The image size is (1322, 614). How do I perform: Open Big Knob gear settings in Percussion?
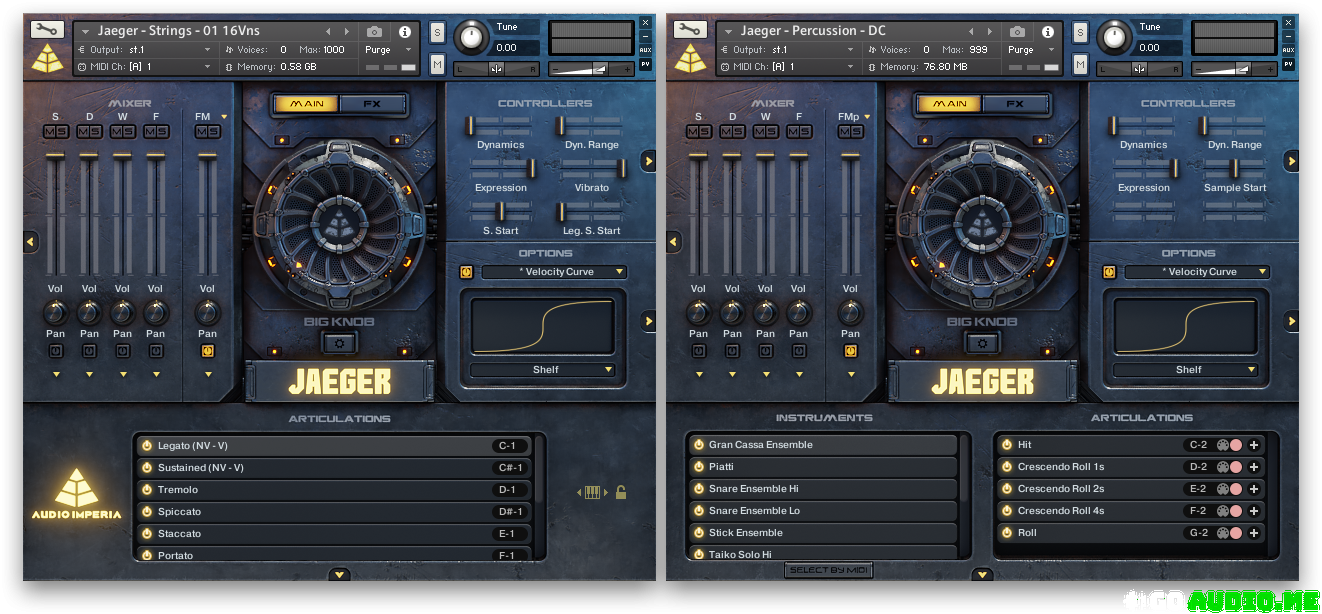(x=982, y=343)
